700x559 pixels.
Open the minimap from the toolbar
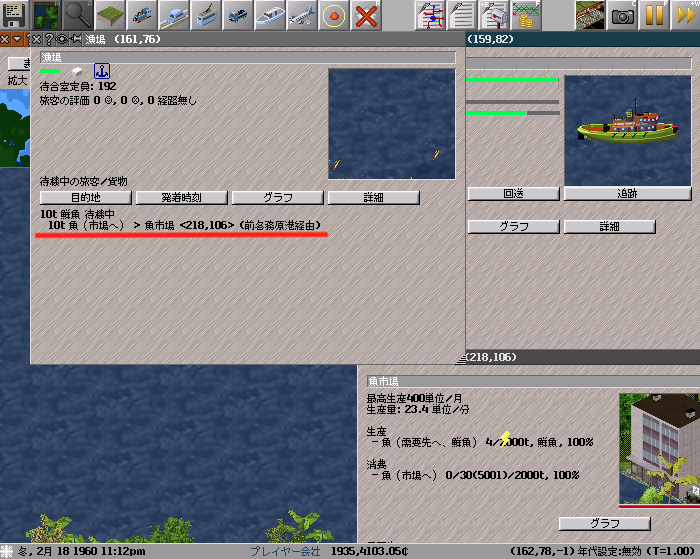point(46,15)
